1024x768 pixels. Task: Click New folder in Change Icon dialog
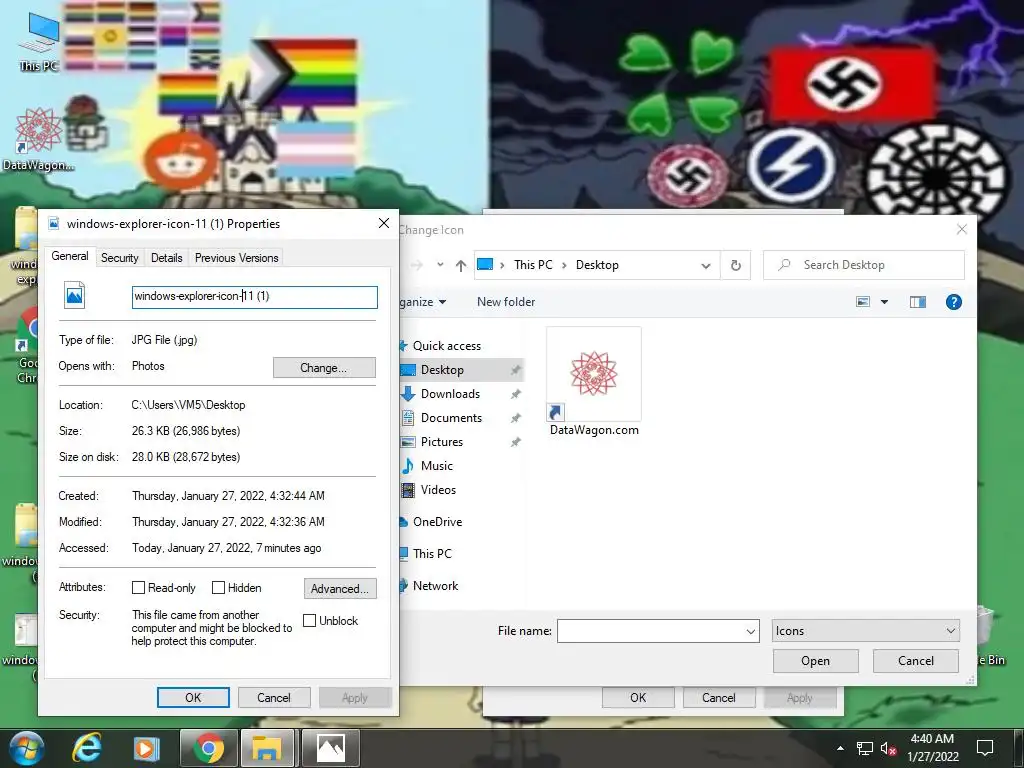(x=506, y=302)
